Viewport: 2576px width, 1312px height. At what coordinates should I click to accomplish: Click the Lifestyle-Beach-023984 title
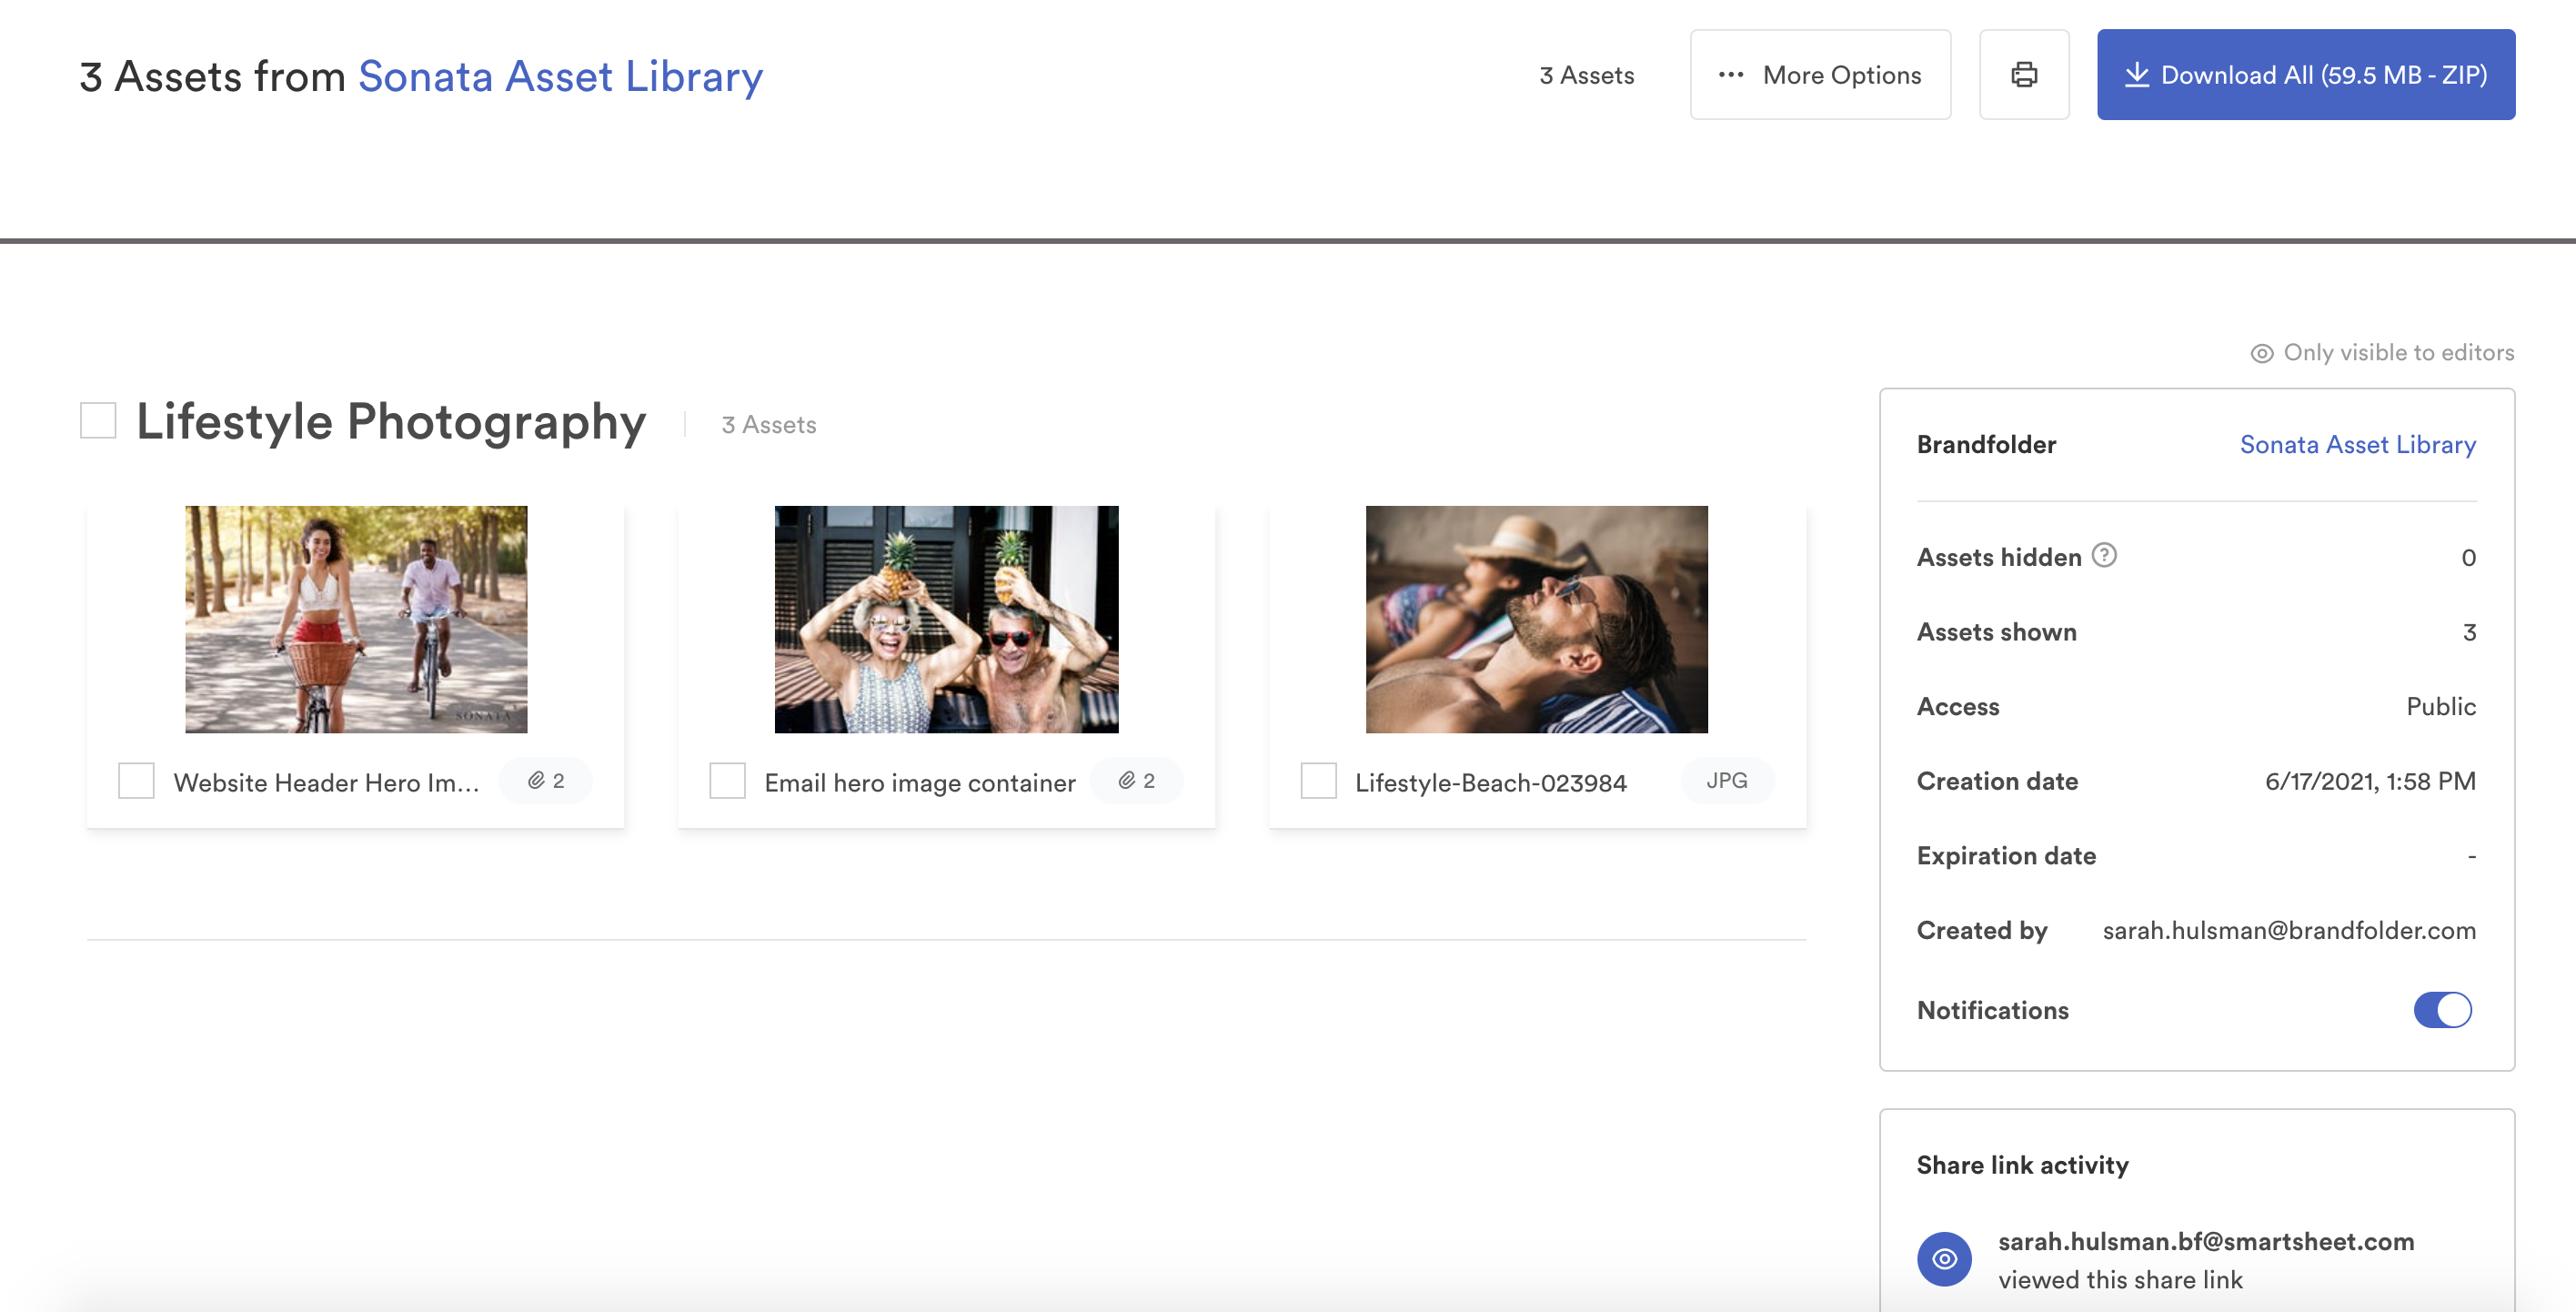(1491, 783)
